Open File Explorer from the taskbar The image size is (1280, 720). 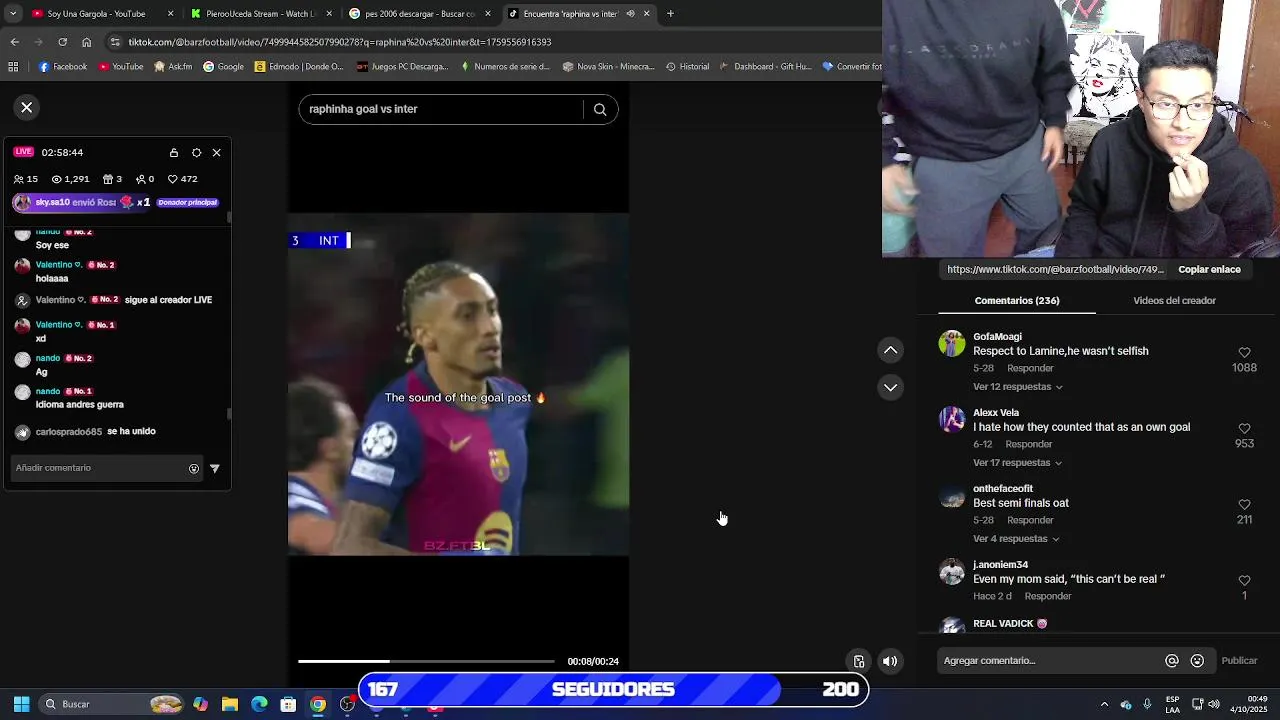(x=230, y=704)
